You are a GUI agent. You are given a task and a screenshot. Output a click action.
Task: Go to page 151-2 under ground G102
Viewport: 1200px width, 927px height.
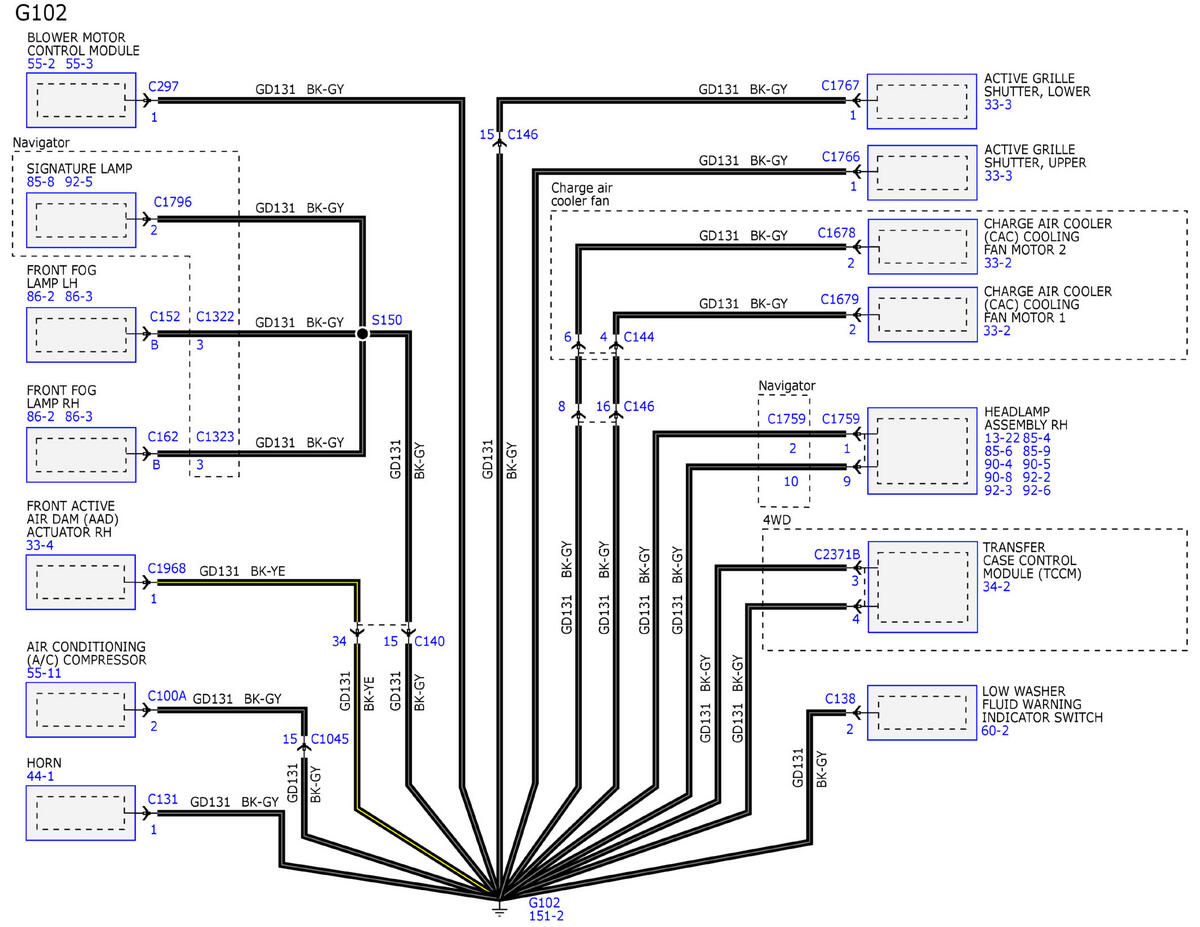548,915
